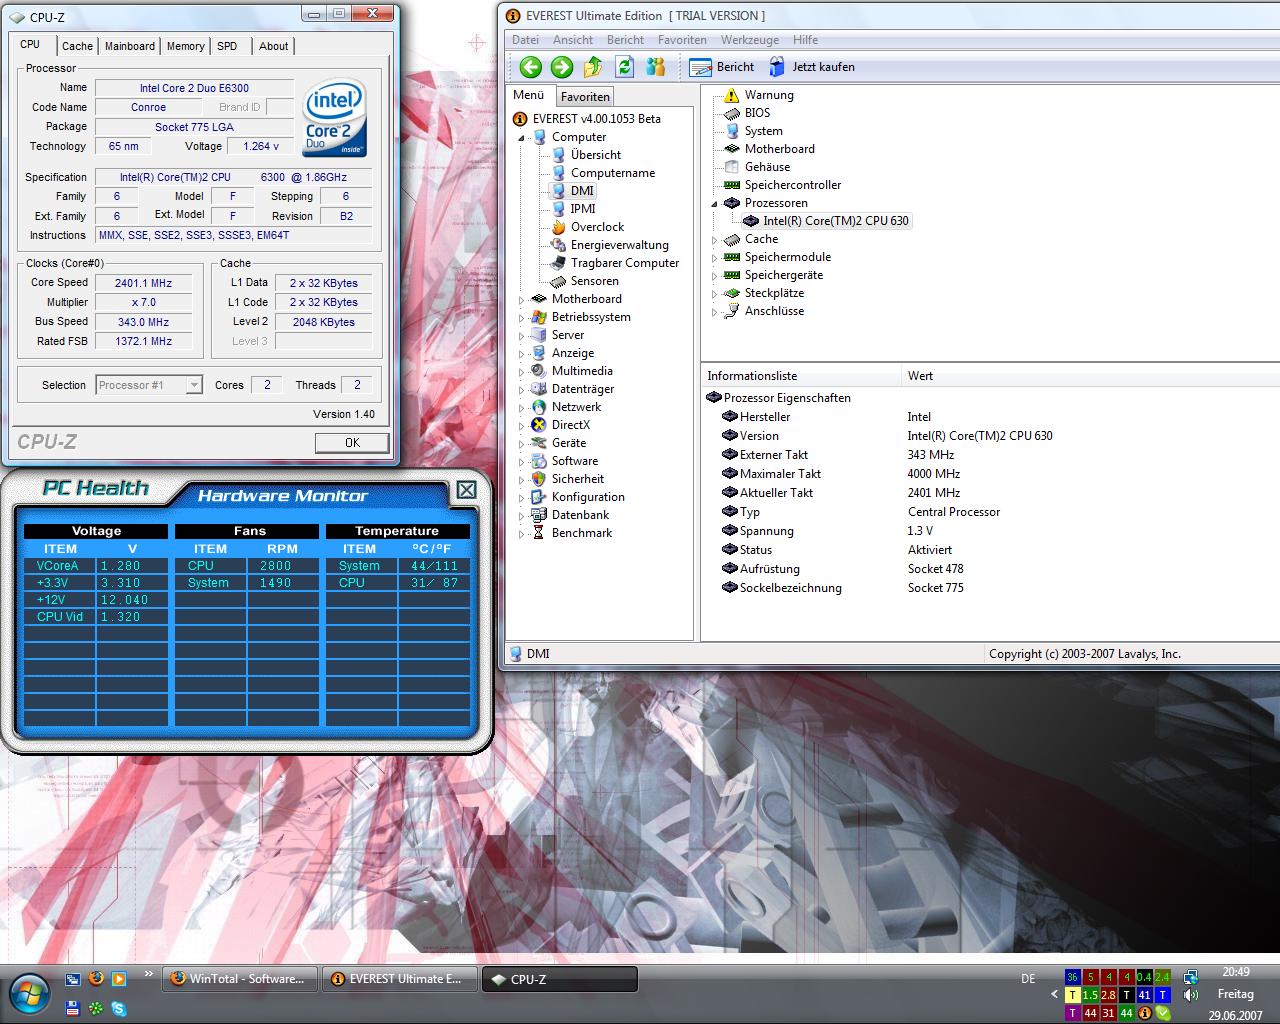The width and height of the screenshot is (1280, 1024).
Task: Click the Skype quick launch icon
Action: pyautogui.click(x=119, y=1009)
